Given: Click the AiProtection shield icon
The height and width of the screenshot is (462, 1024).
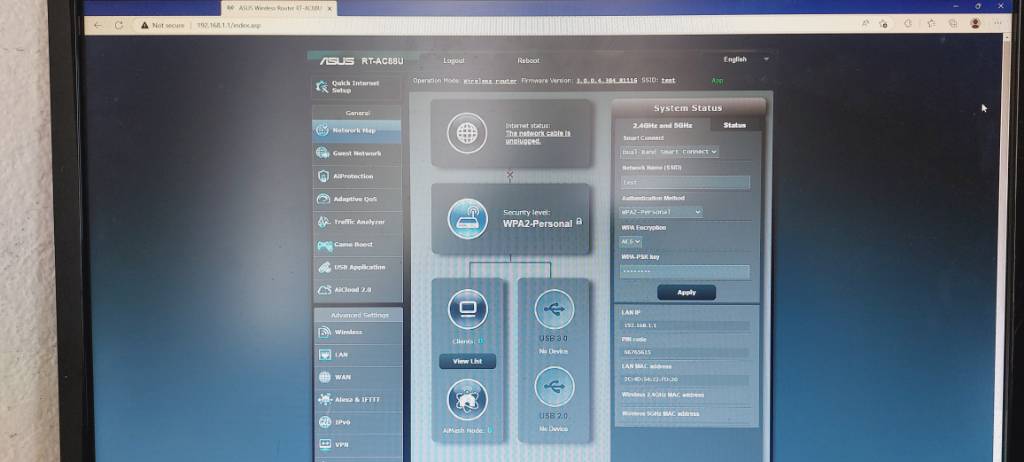Looking at the screenshot, I should click(323, 176).
